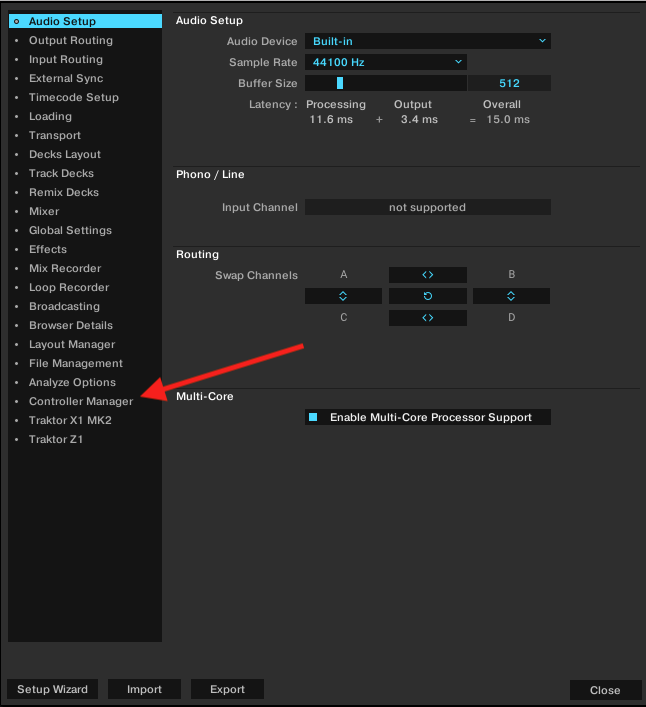Close the preferences window

tap(604, 690)
